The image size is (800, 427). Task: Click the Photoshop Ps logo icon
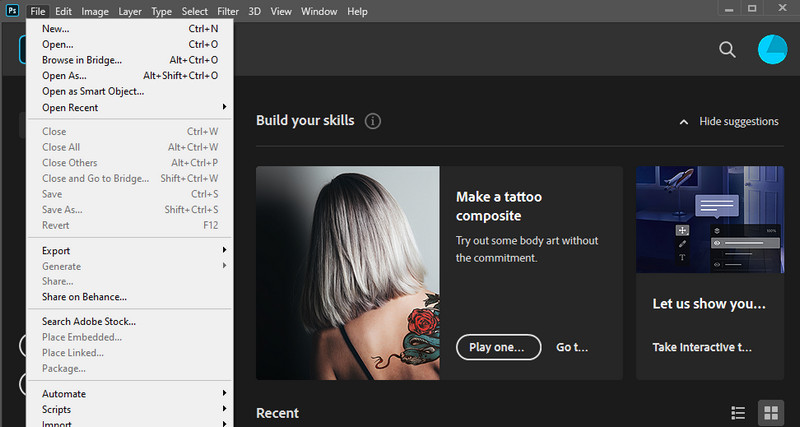[x=11, y=11]
